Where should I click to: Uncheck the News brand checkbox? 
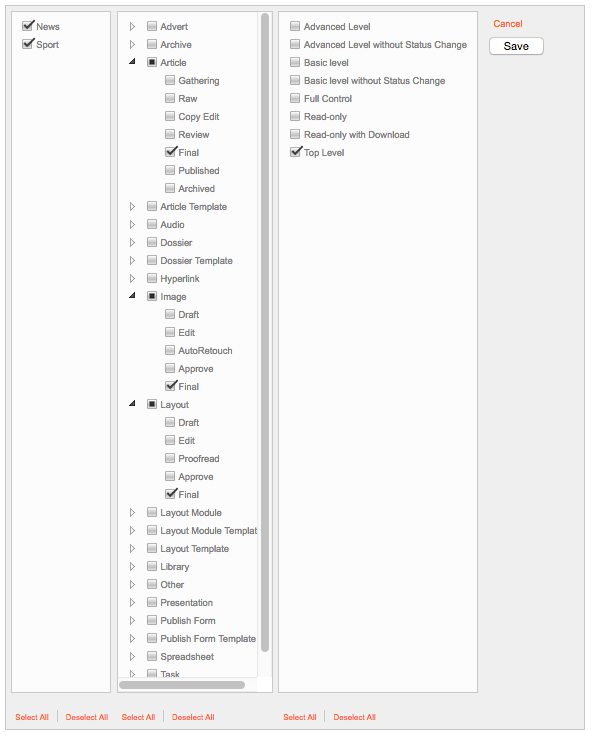[x=28, y=26]
